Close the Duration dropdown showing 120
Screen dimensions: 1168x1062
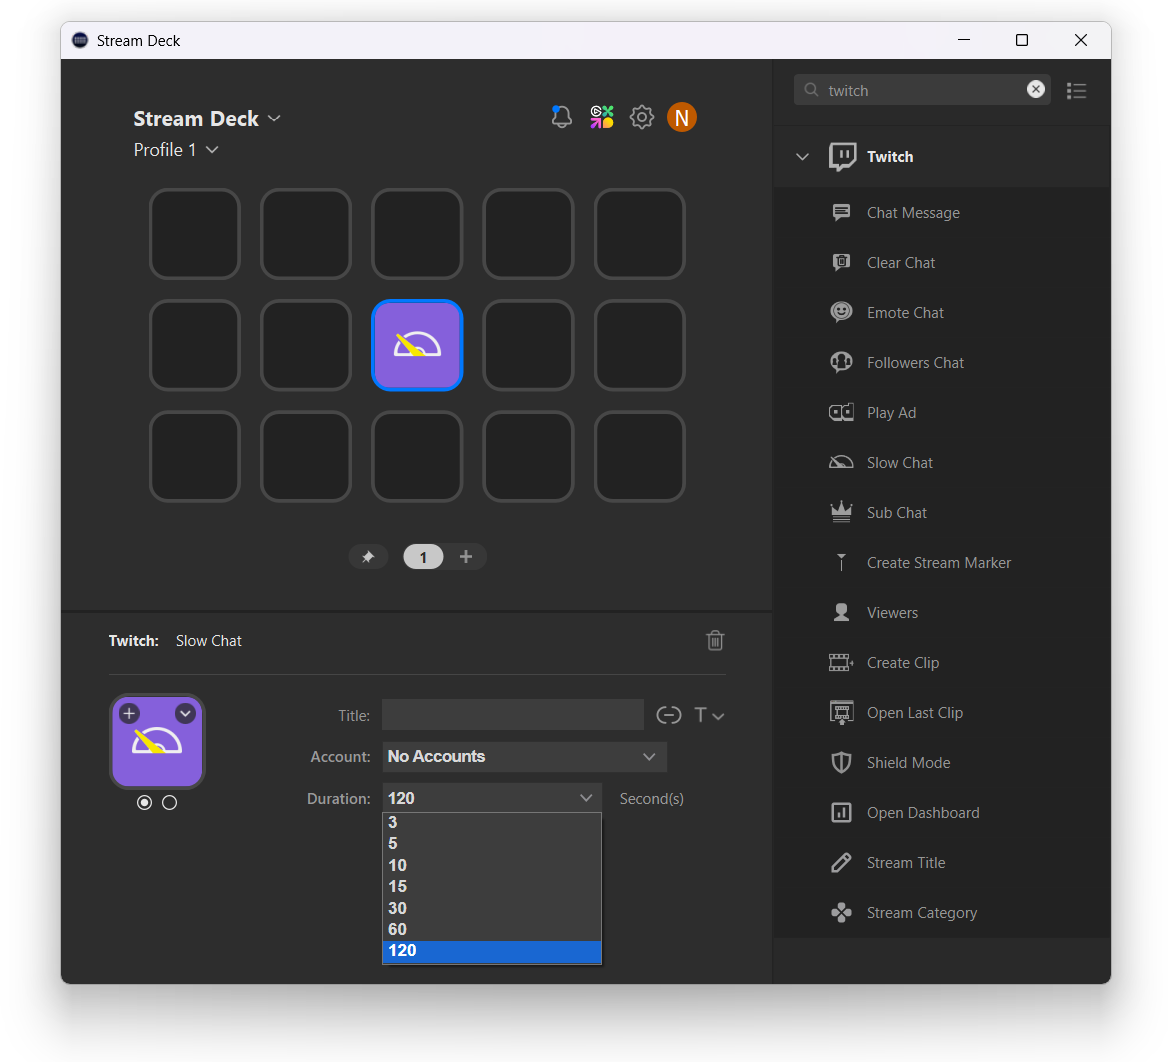492,798
